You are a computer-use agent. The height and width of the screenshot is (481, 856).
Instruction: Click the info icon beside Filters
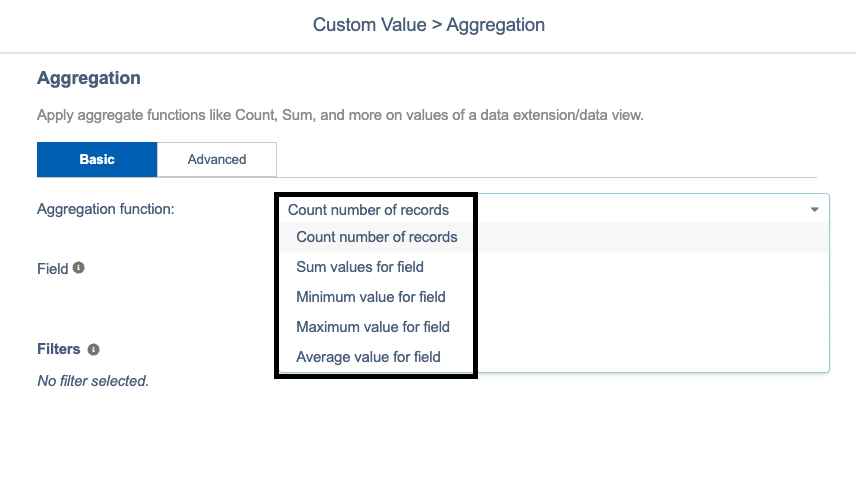click(x=93, y=349)
